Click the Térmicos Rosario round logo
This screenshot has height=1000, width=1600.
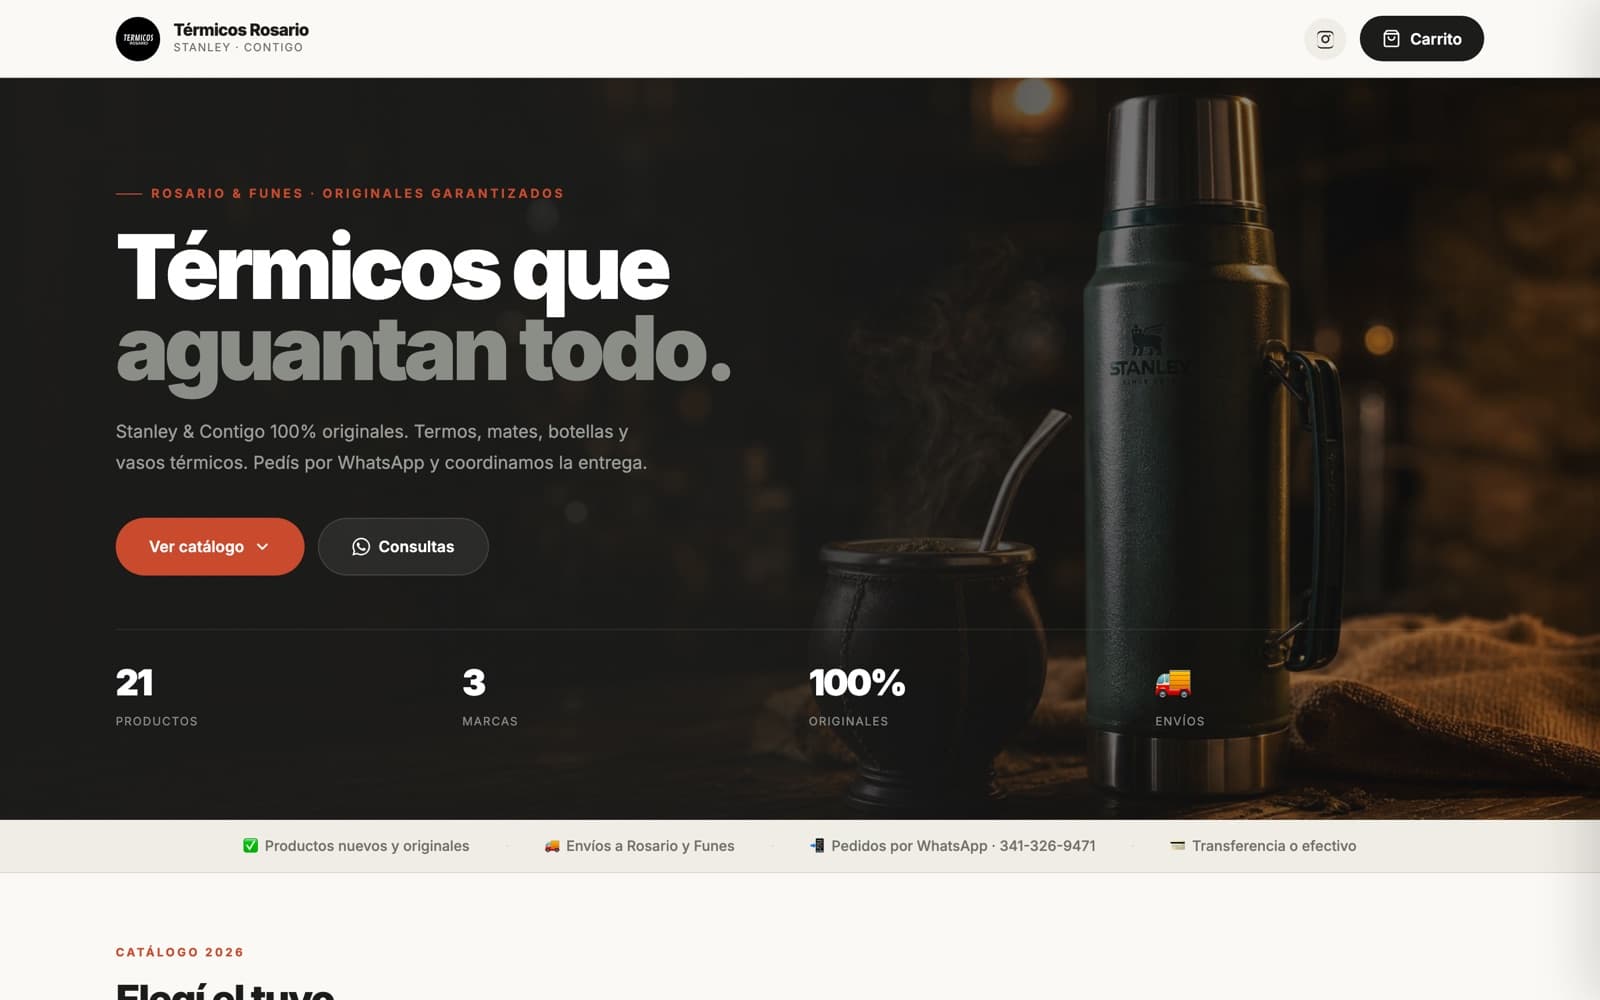pyautogui.click(x=138, y=39)
